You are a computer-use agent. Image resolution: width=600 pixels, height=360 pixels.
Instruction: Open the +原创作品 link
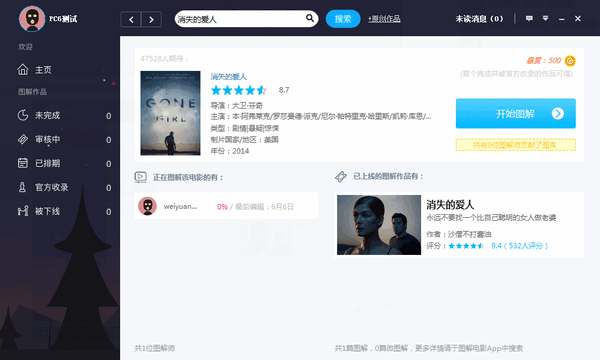[x=384, y=19]
